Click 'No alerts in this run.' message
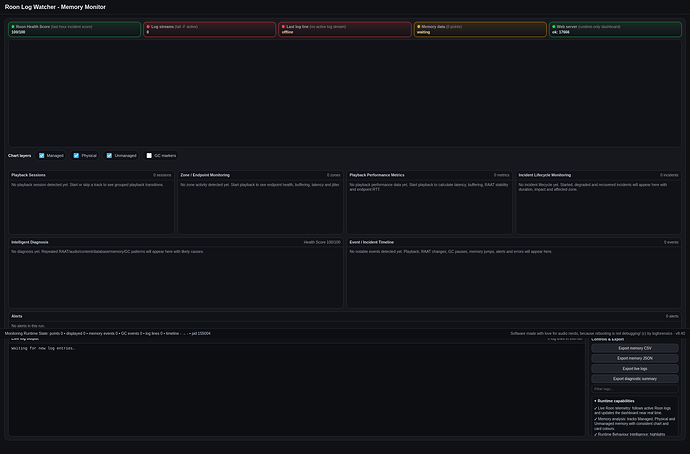 (x=28, y=326)
